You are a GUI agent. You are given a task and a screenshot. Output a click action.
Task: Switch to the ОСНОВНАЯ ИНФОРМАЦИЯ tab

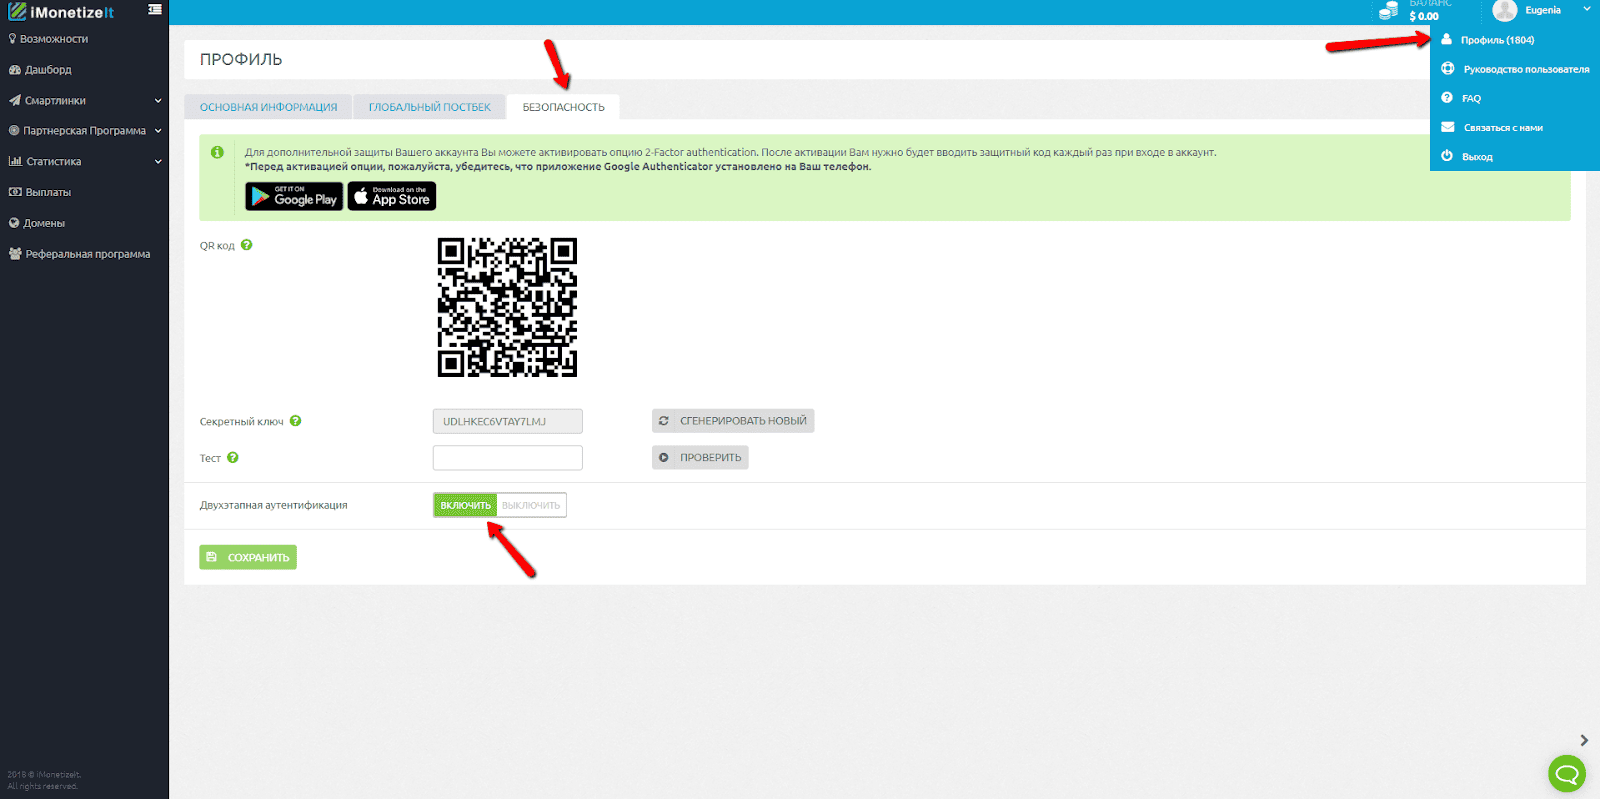tap(268, 107)
